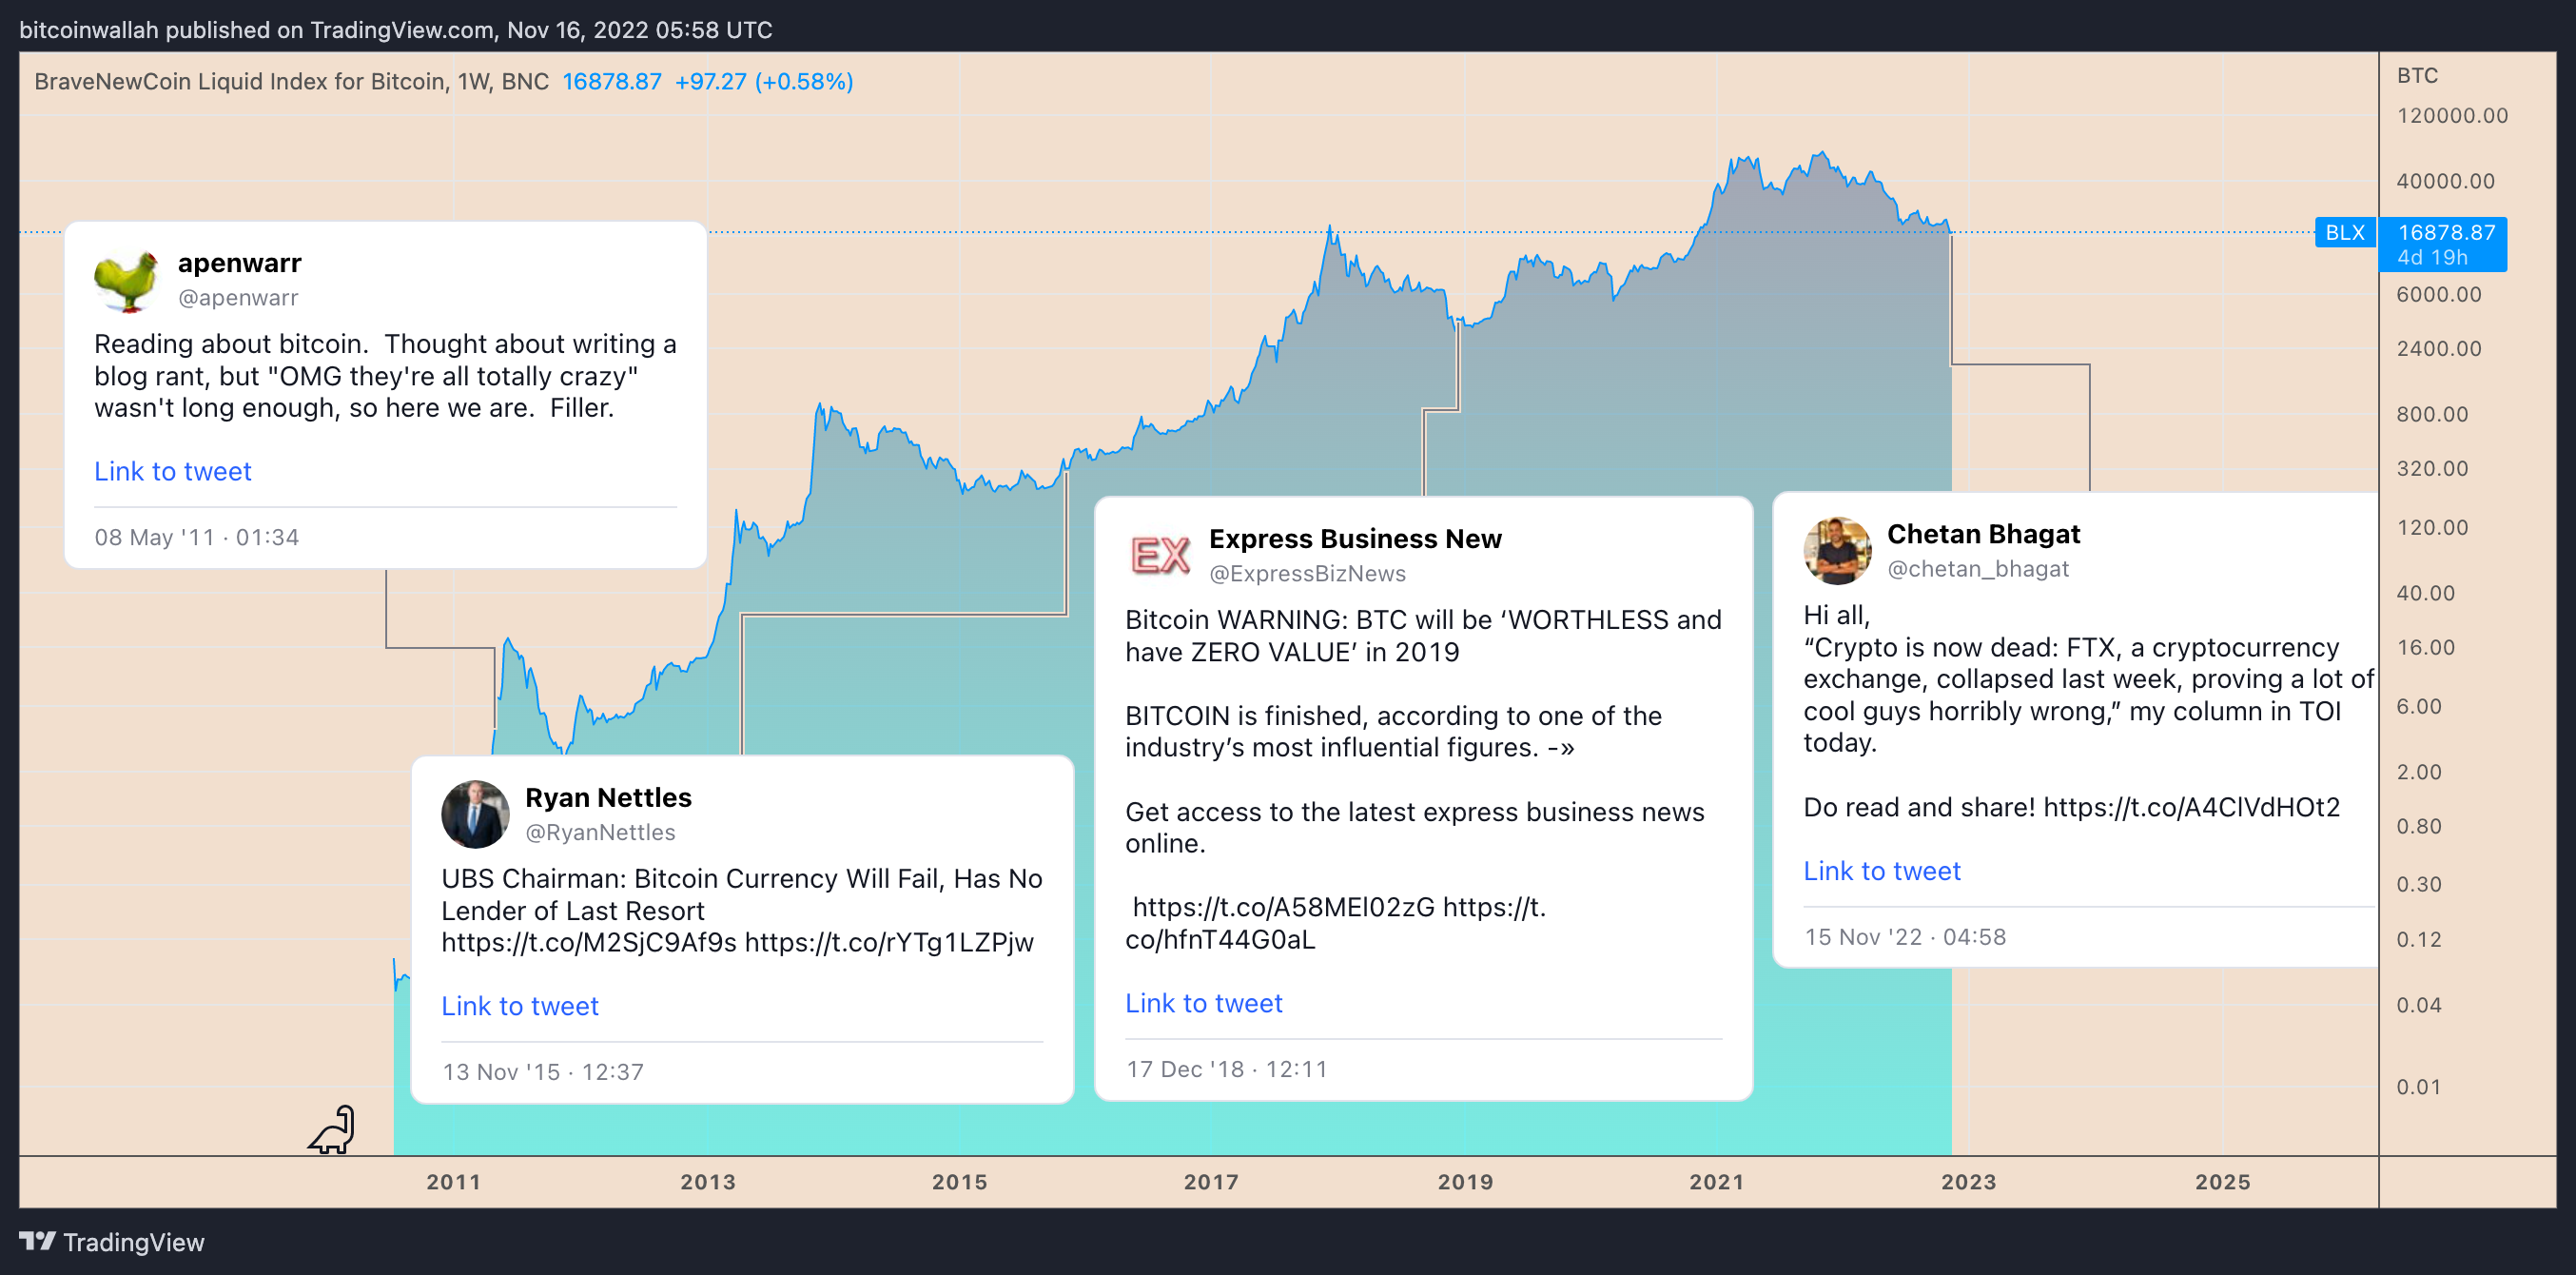Click the dinosaur icon on the chart

(333, 1130)
